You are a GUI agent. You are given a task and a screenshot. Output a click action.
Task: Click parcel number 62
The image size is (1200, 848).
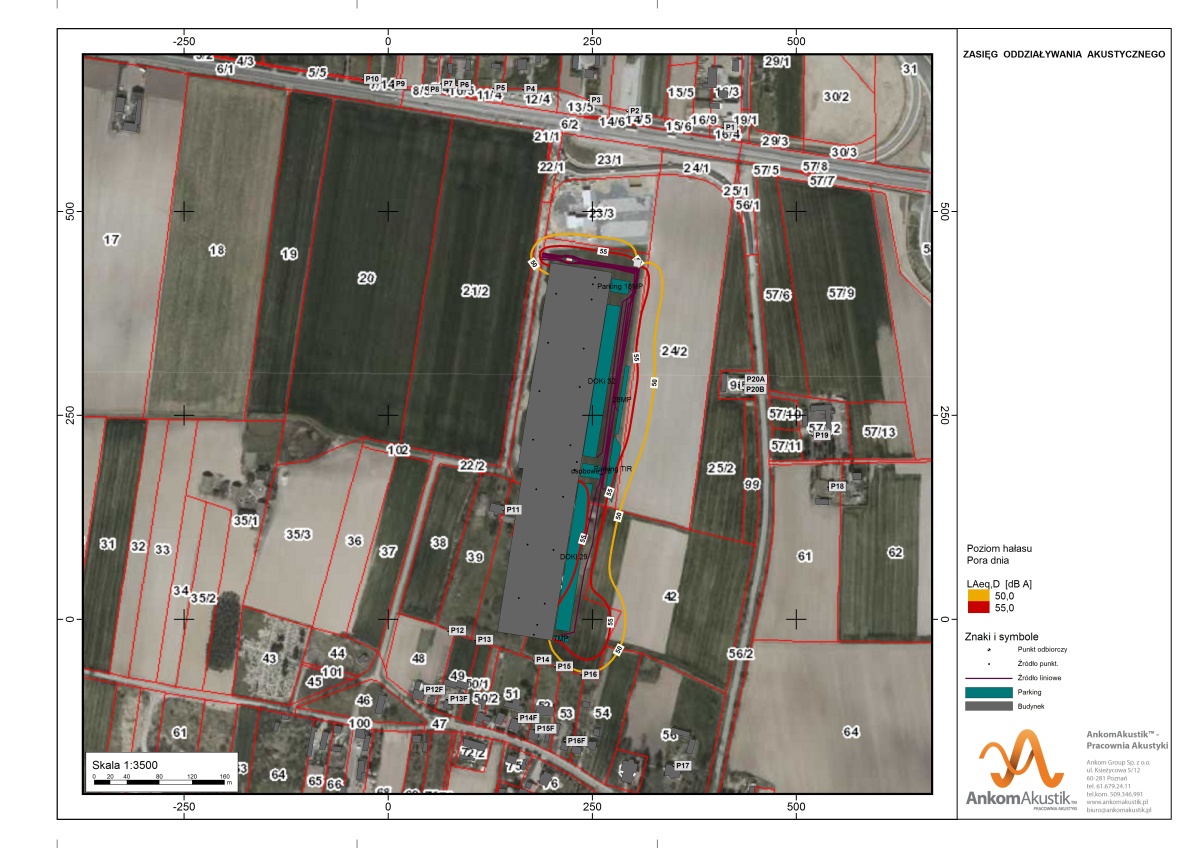[895, 552]
